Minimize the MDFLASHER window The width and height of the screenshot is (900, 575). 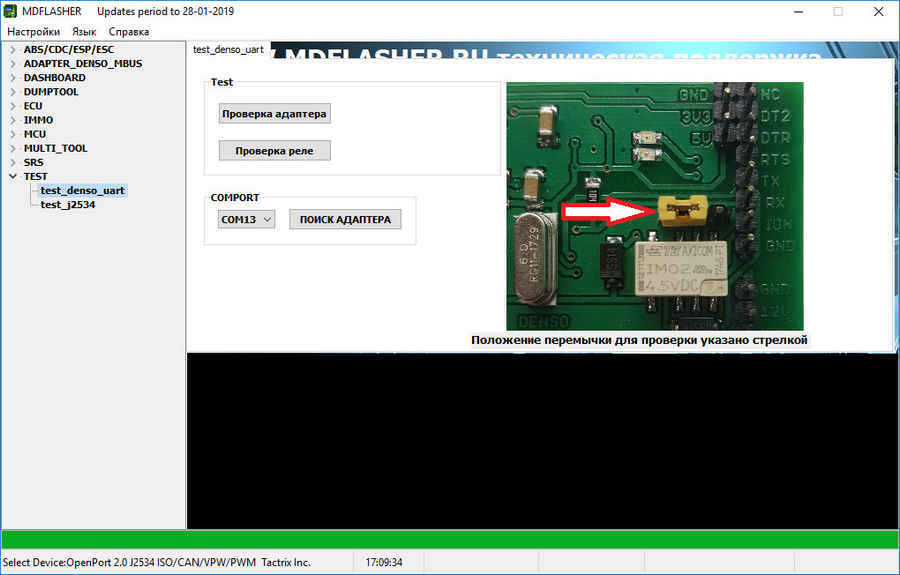[x=798, y=11]
